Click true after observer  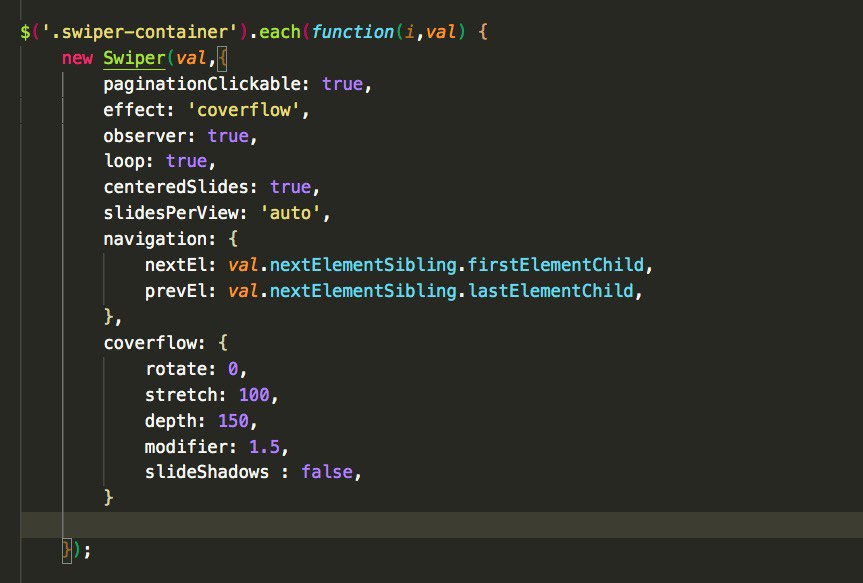coord(228,135)
